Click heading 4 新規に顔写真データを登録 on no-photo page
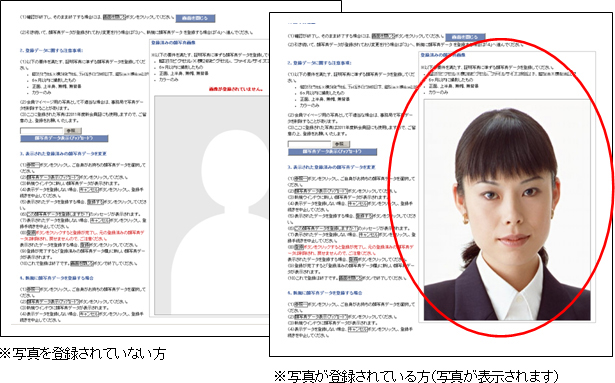Viewport: 615px width, 383px height. click(x=56, y=278)
